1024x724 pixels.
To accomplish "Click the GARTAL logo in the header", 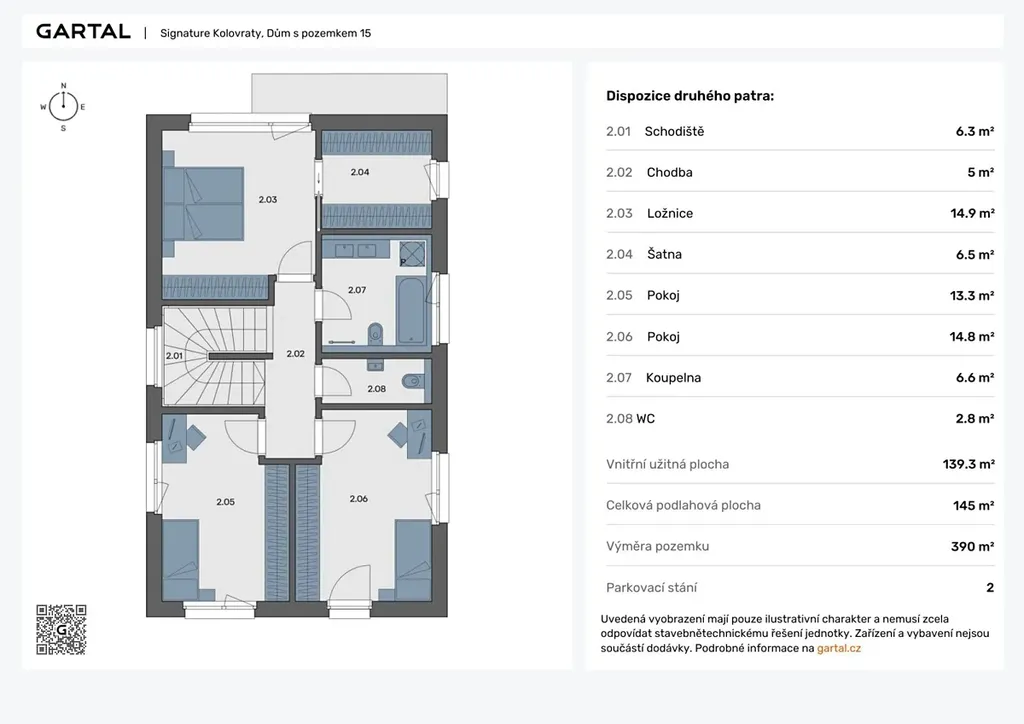I will tap(83, 31).
